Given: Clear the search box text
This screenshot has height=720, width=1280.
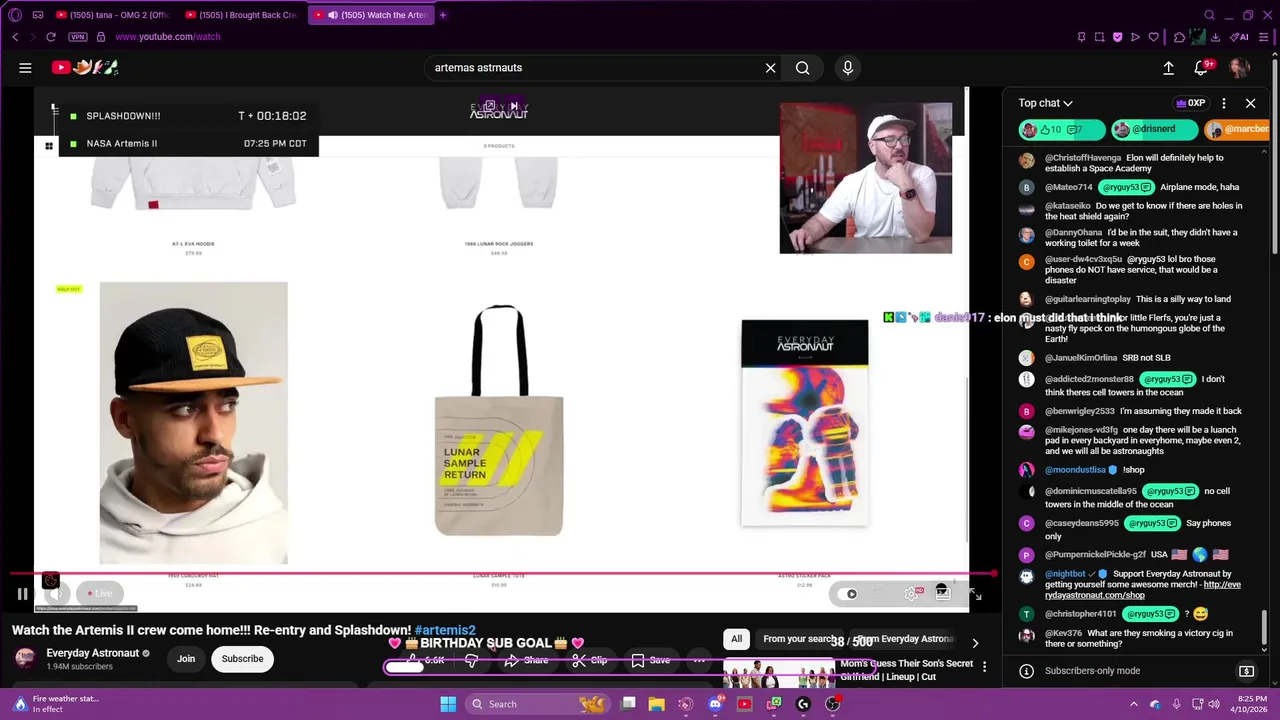Looking at the screenshot, I should click(x=770, y=68).
